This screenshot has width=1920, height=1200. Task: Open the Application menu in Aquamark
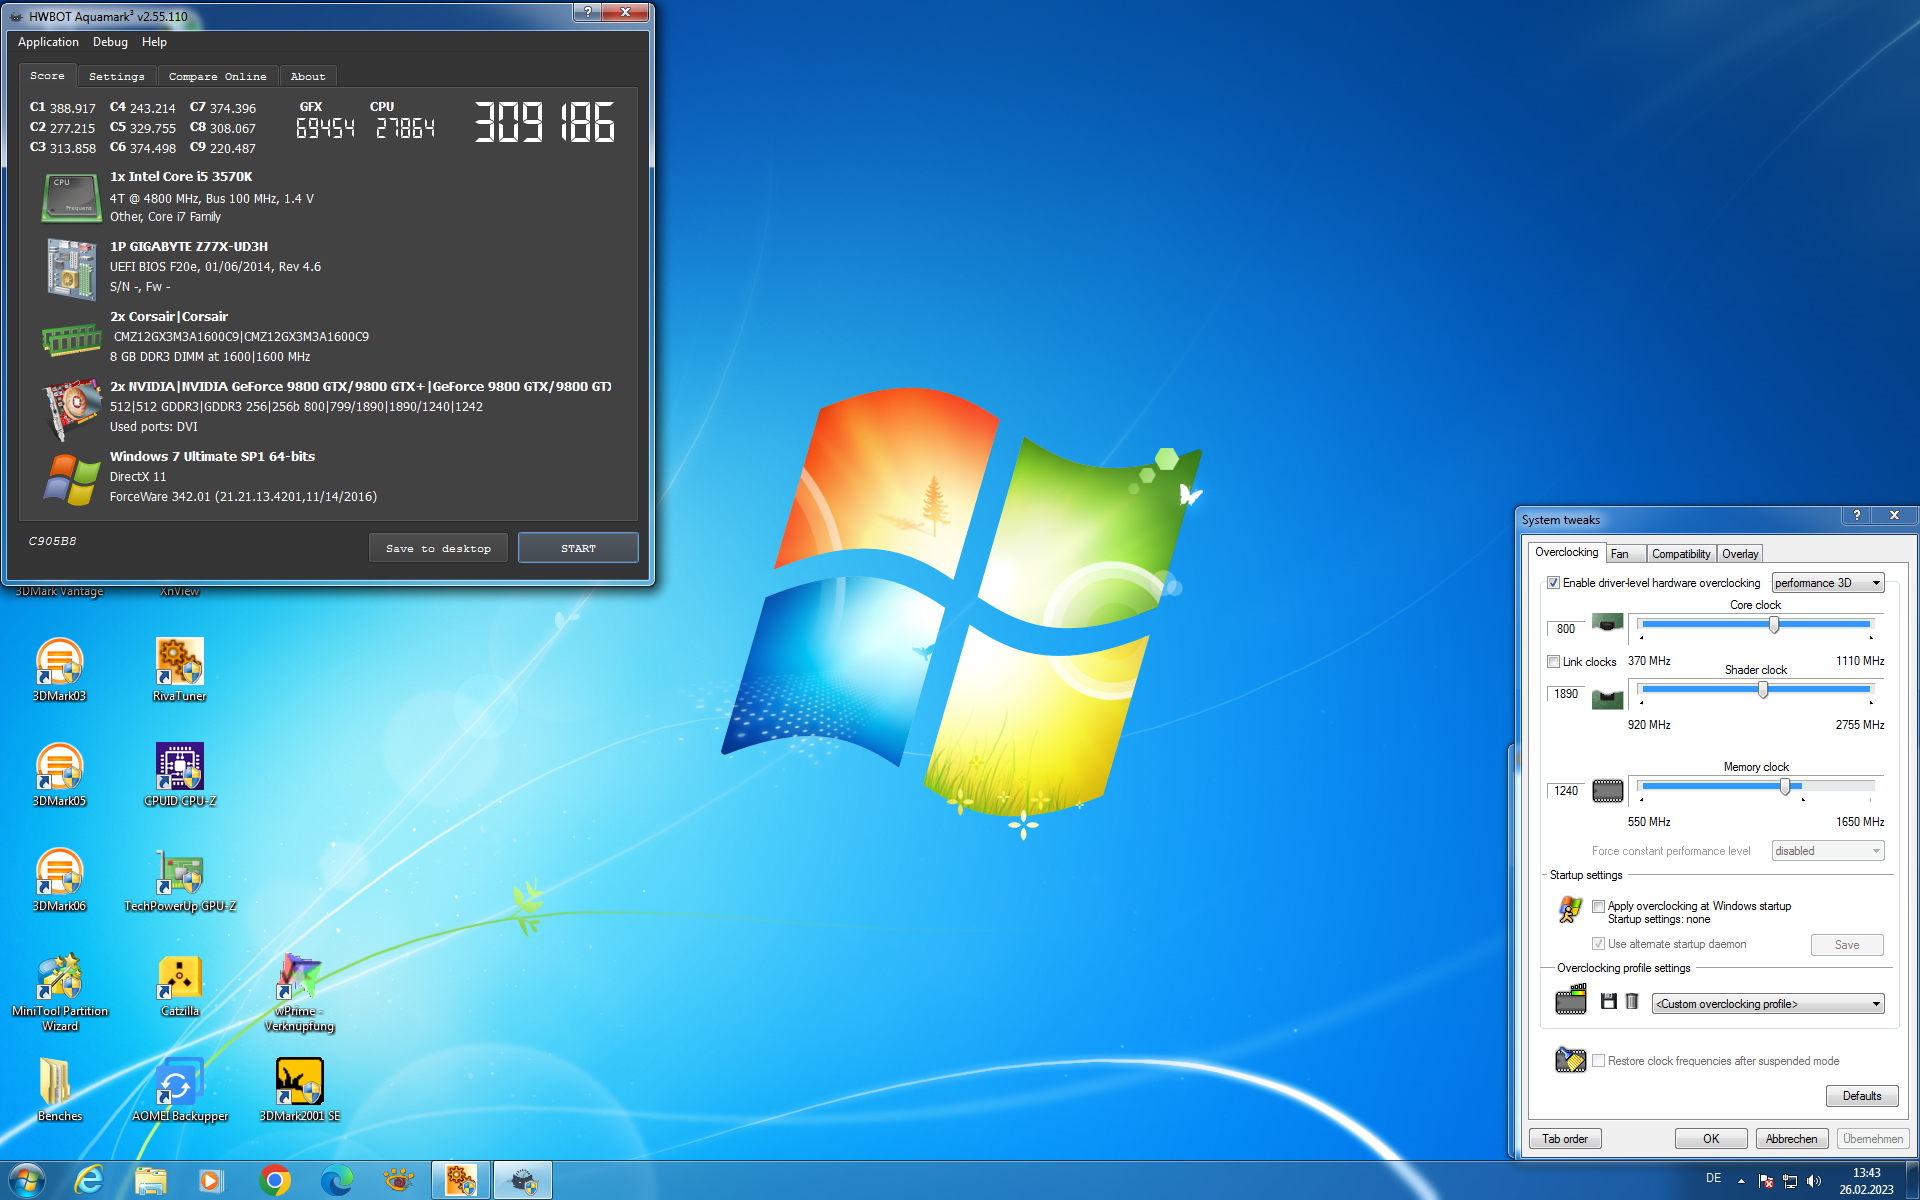(x=48, y=42)
